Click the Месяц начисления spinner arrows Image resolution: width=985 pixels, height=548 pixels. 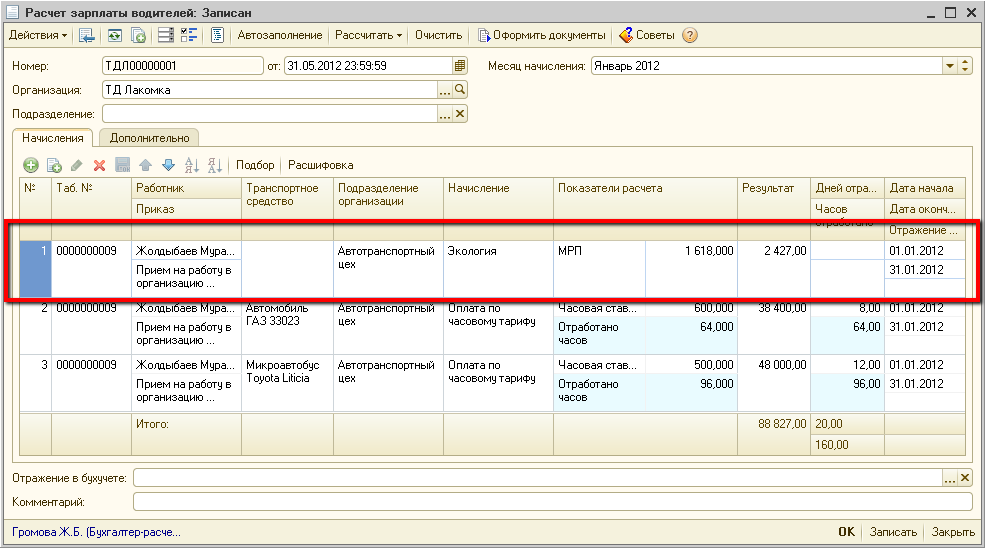pos(965,66)
